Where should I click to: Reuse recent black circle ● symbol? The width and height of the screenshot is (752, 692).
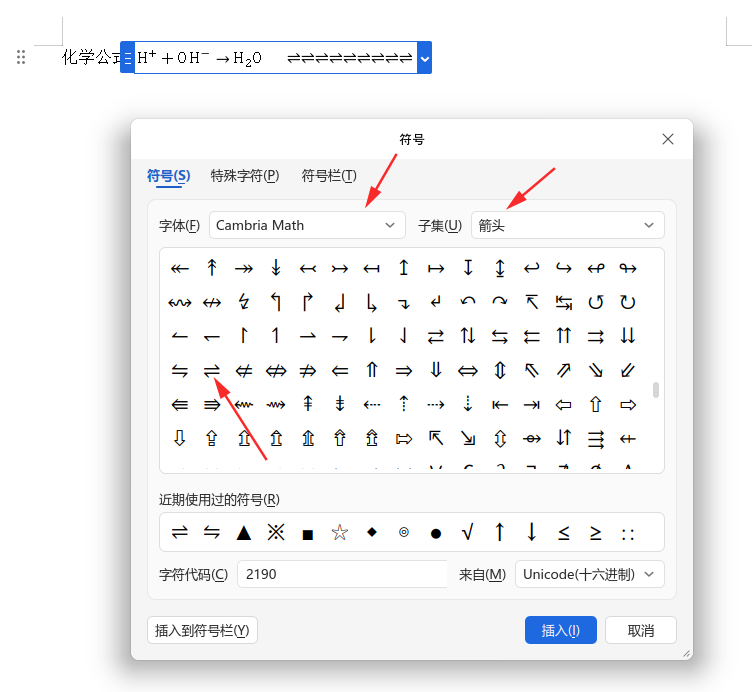click(x=435, y=533)
